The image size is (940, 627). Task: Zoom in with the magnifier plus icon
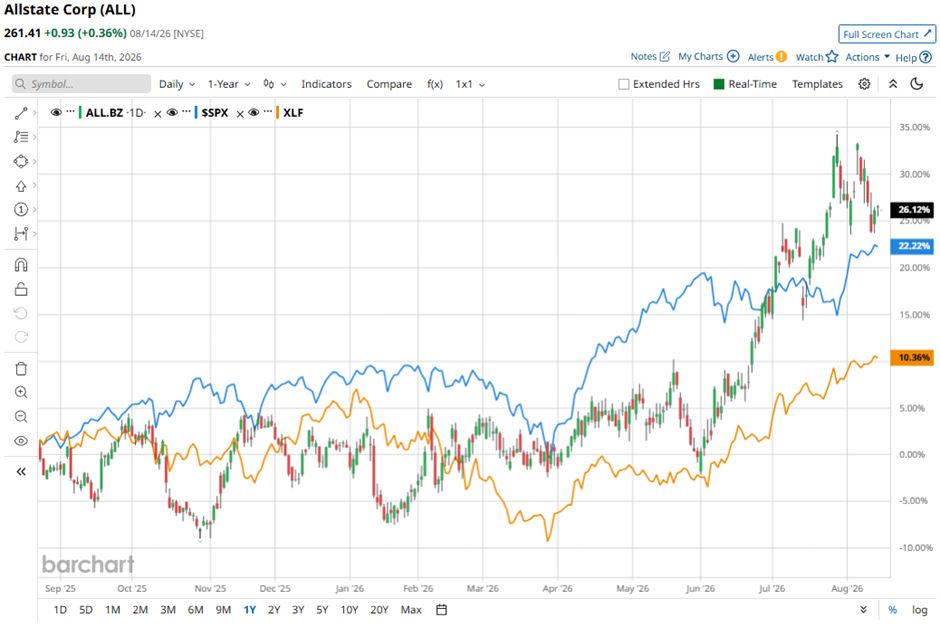point(21,393)
